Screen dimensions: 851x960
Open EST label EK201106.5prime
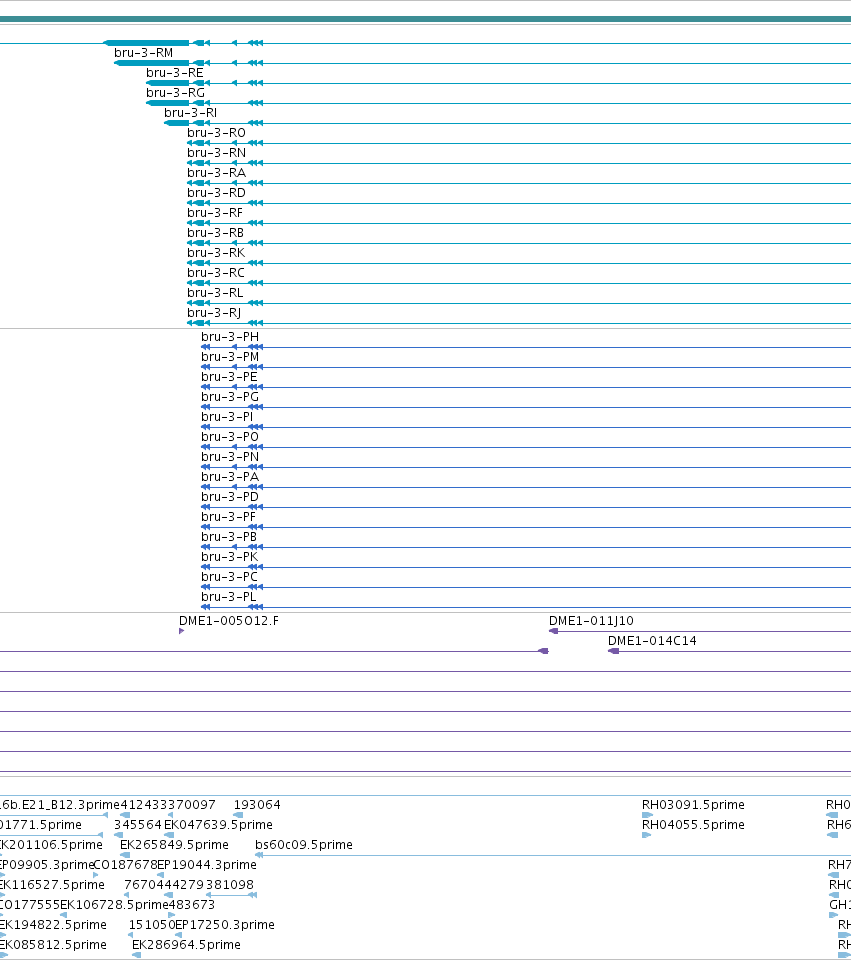click(50, 846)
